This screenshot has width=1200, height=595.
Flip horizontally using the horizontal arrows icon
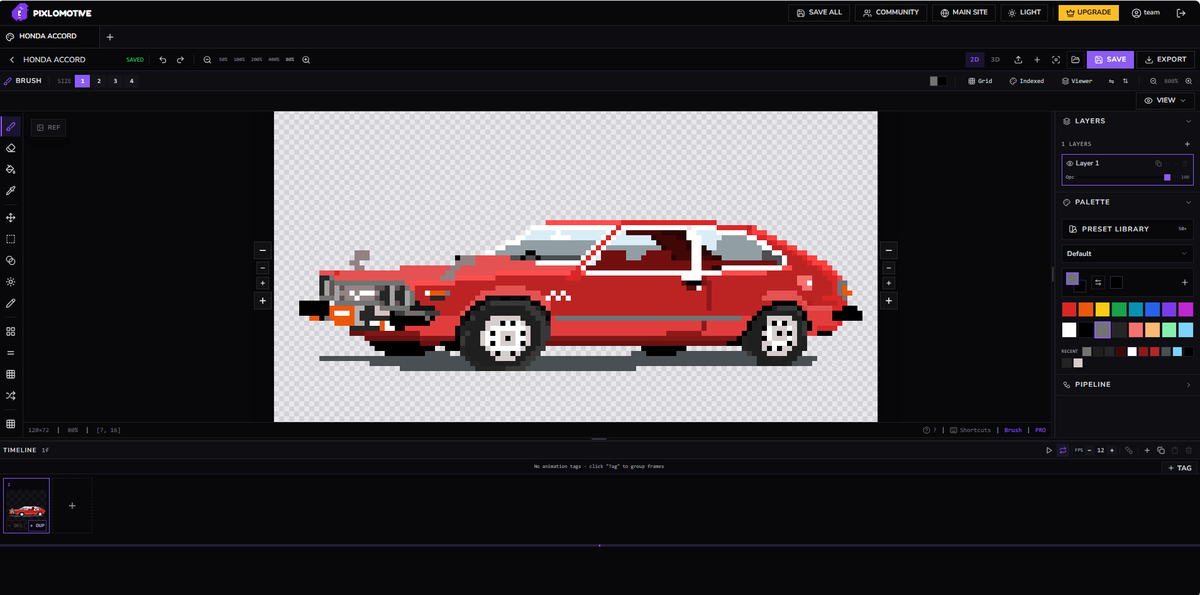point(1111,81)
